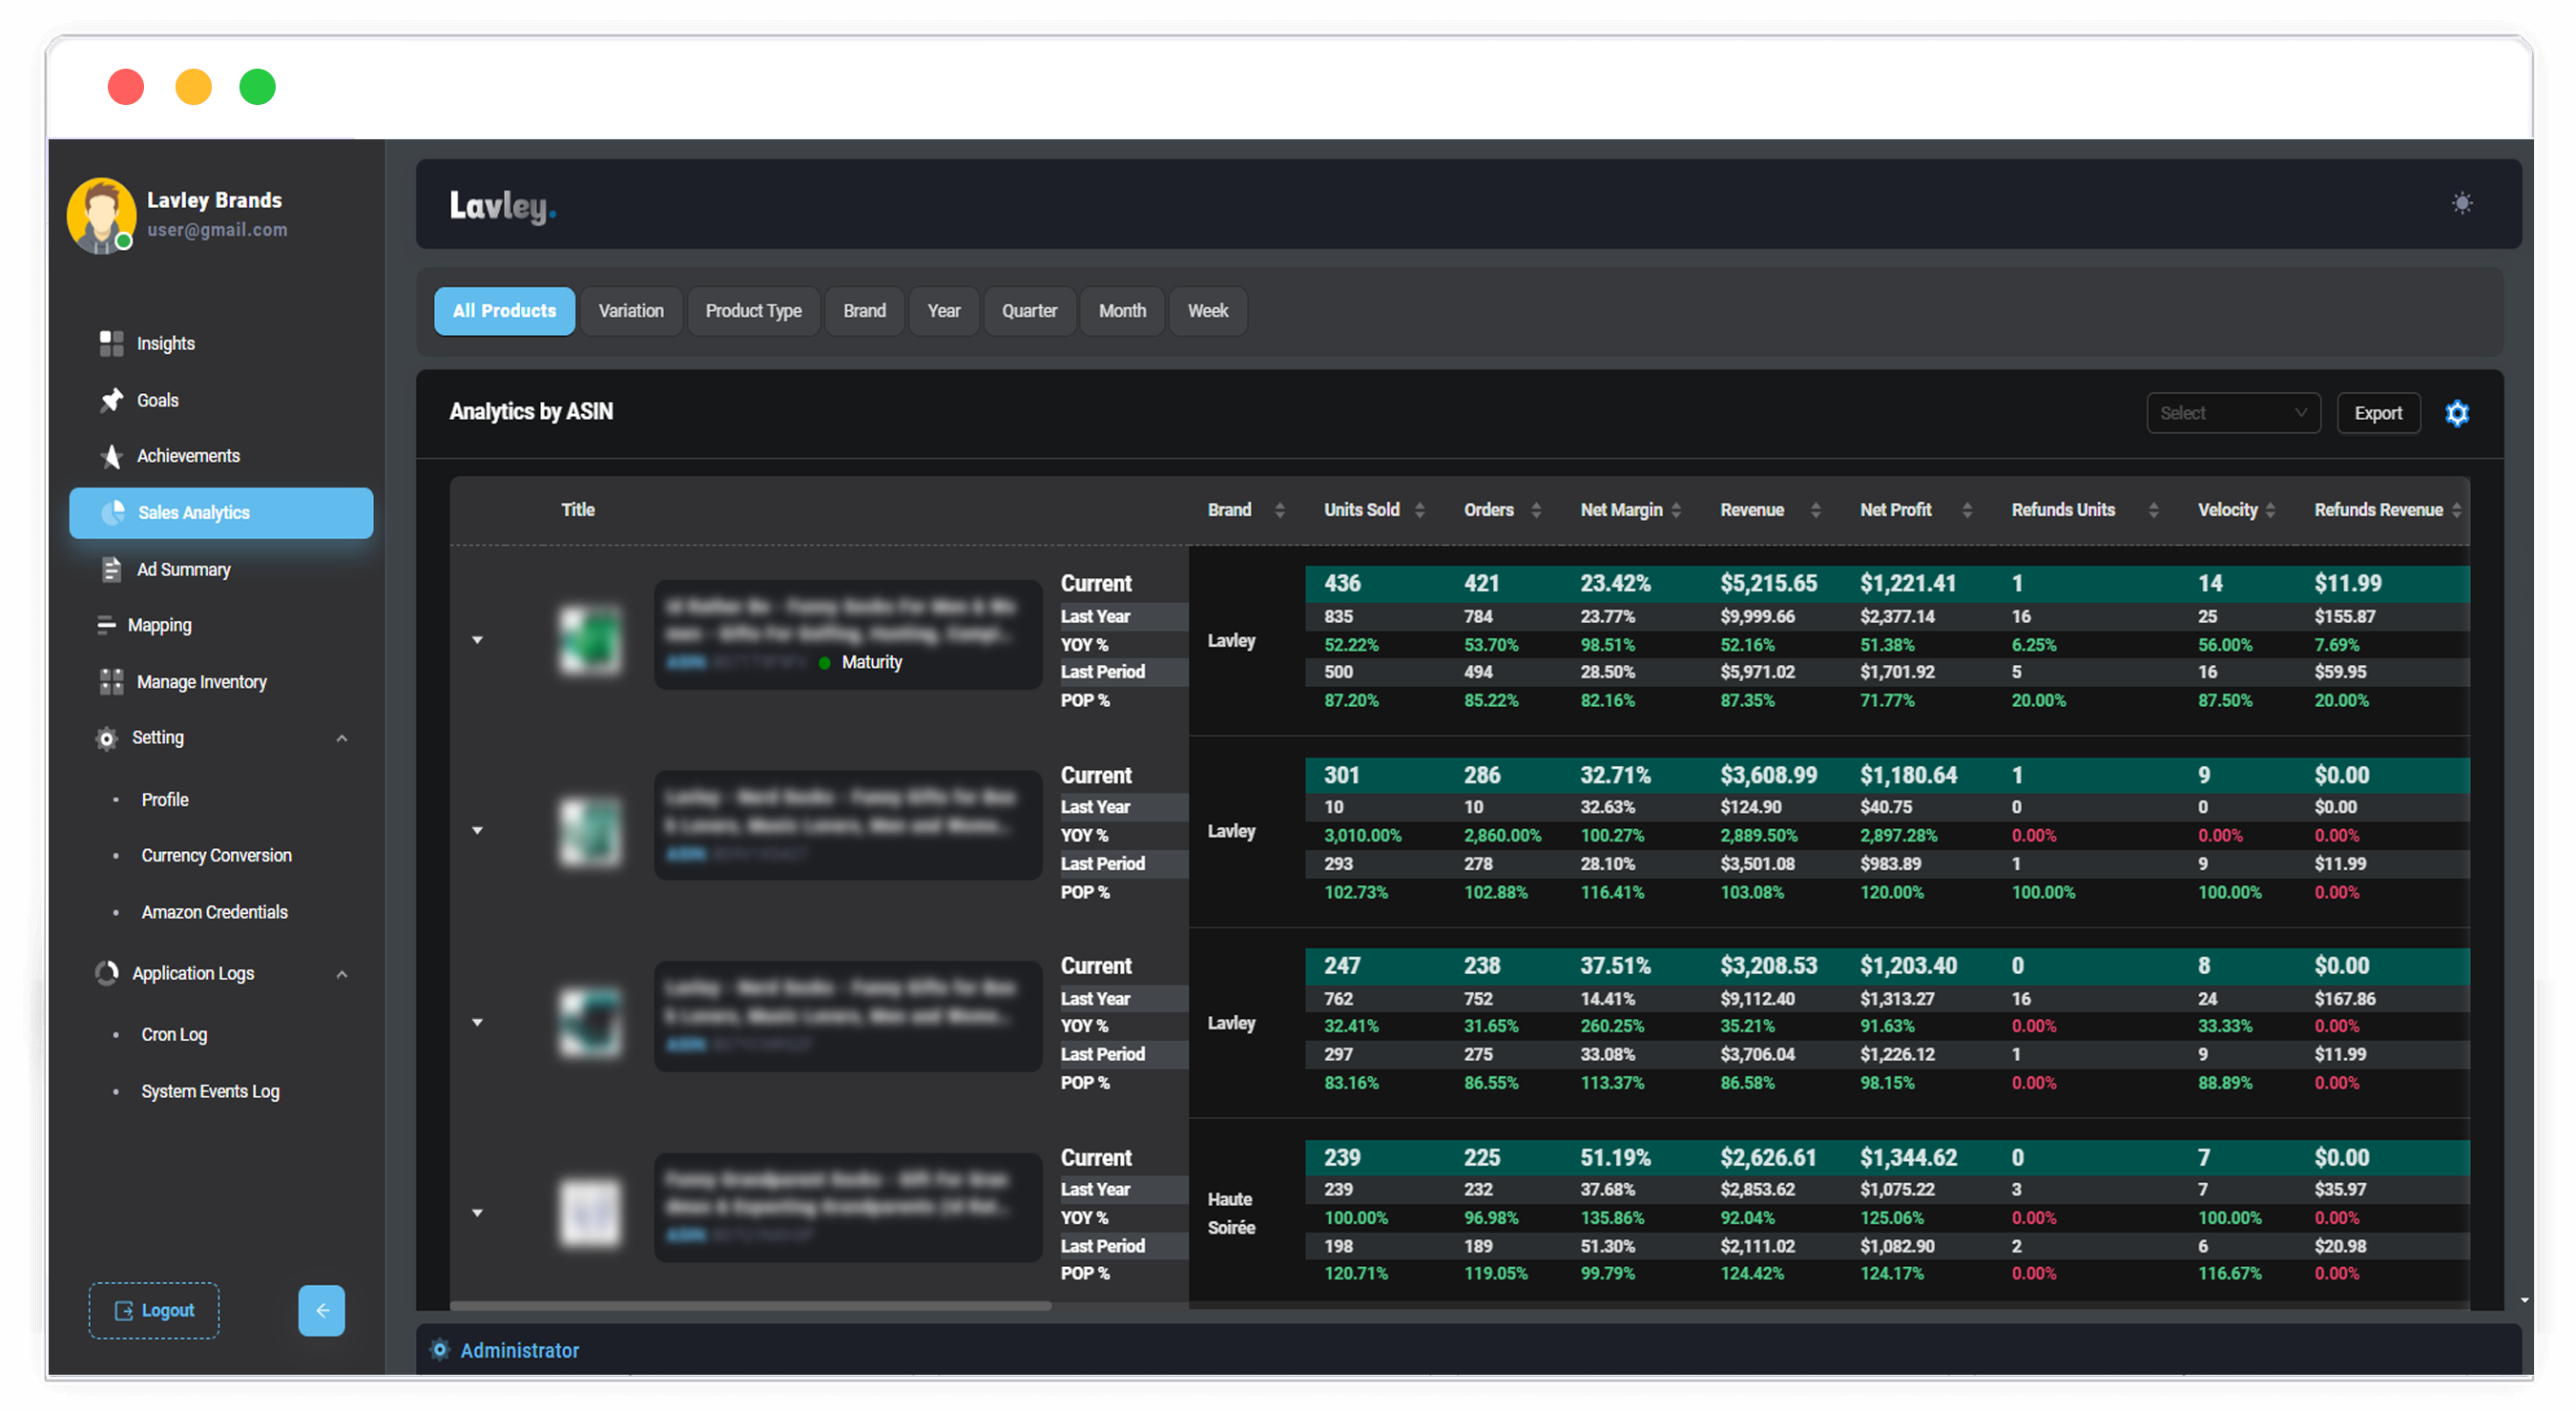Sort by Refunds Revenue column arrows
Viewport: 2576px width, 1411px height.
pos(2456,510)
